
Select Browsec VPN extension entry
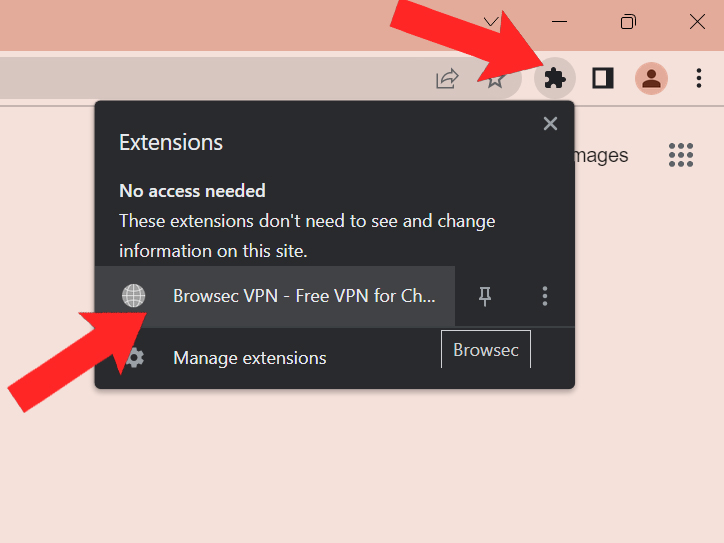point(304,296)
